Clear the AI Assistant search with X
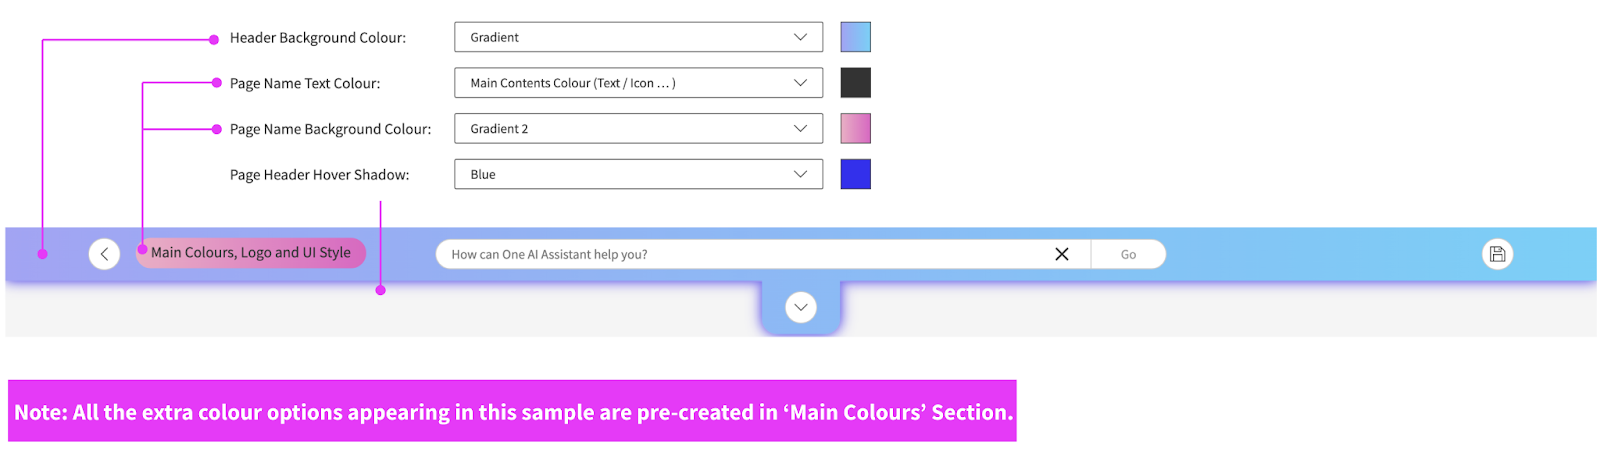Viewport: 1600px width, 453px height. 1062,254
